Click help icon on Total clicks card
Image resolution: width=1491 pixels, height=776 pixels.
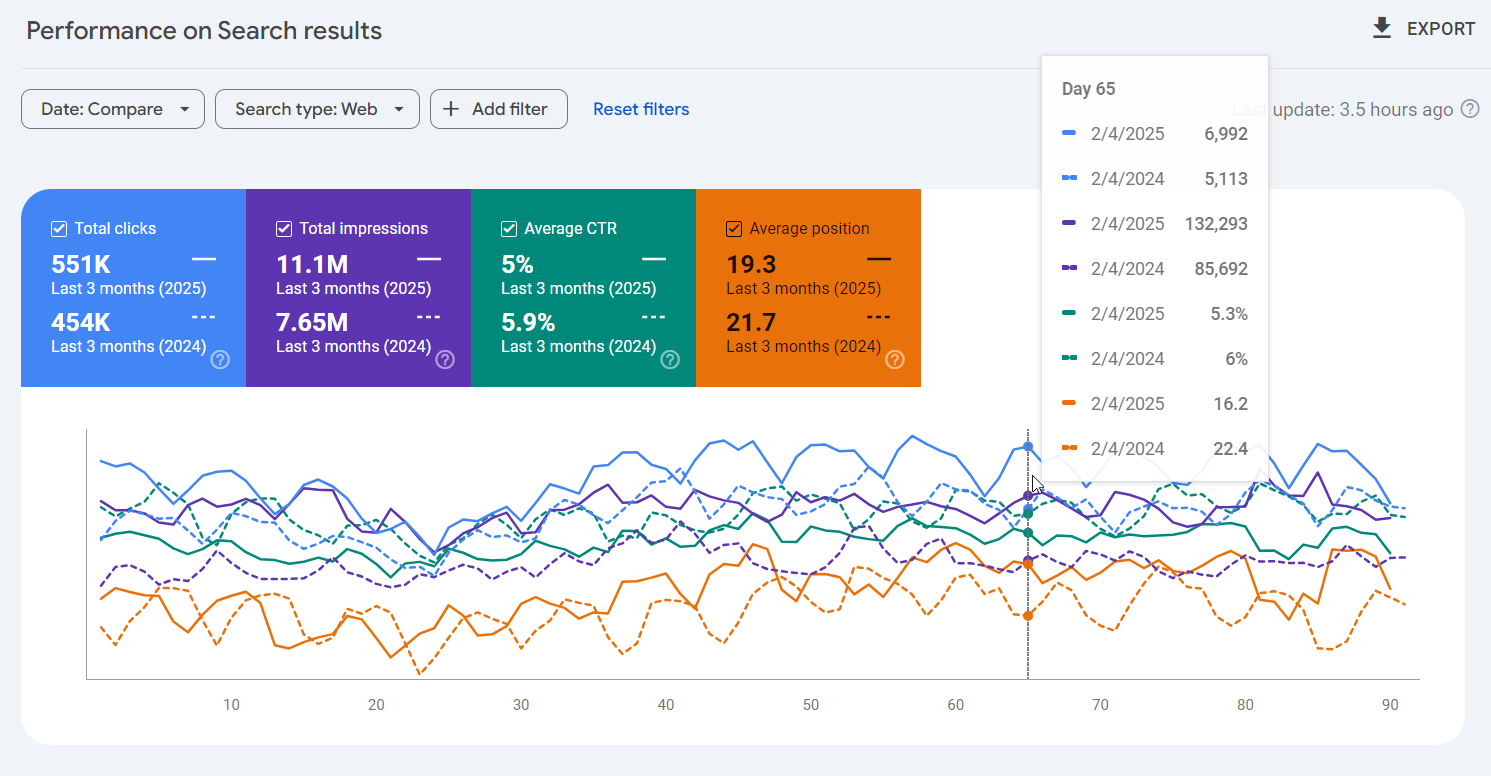220,359
